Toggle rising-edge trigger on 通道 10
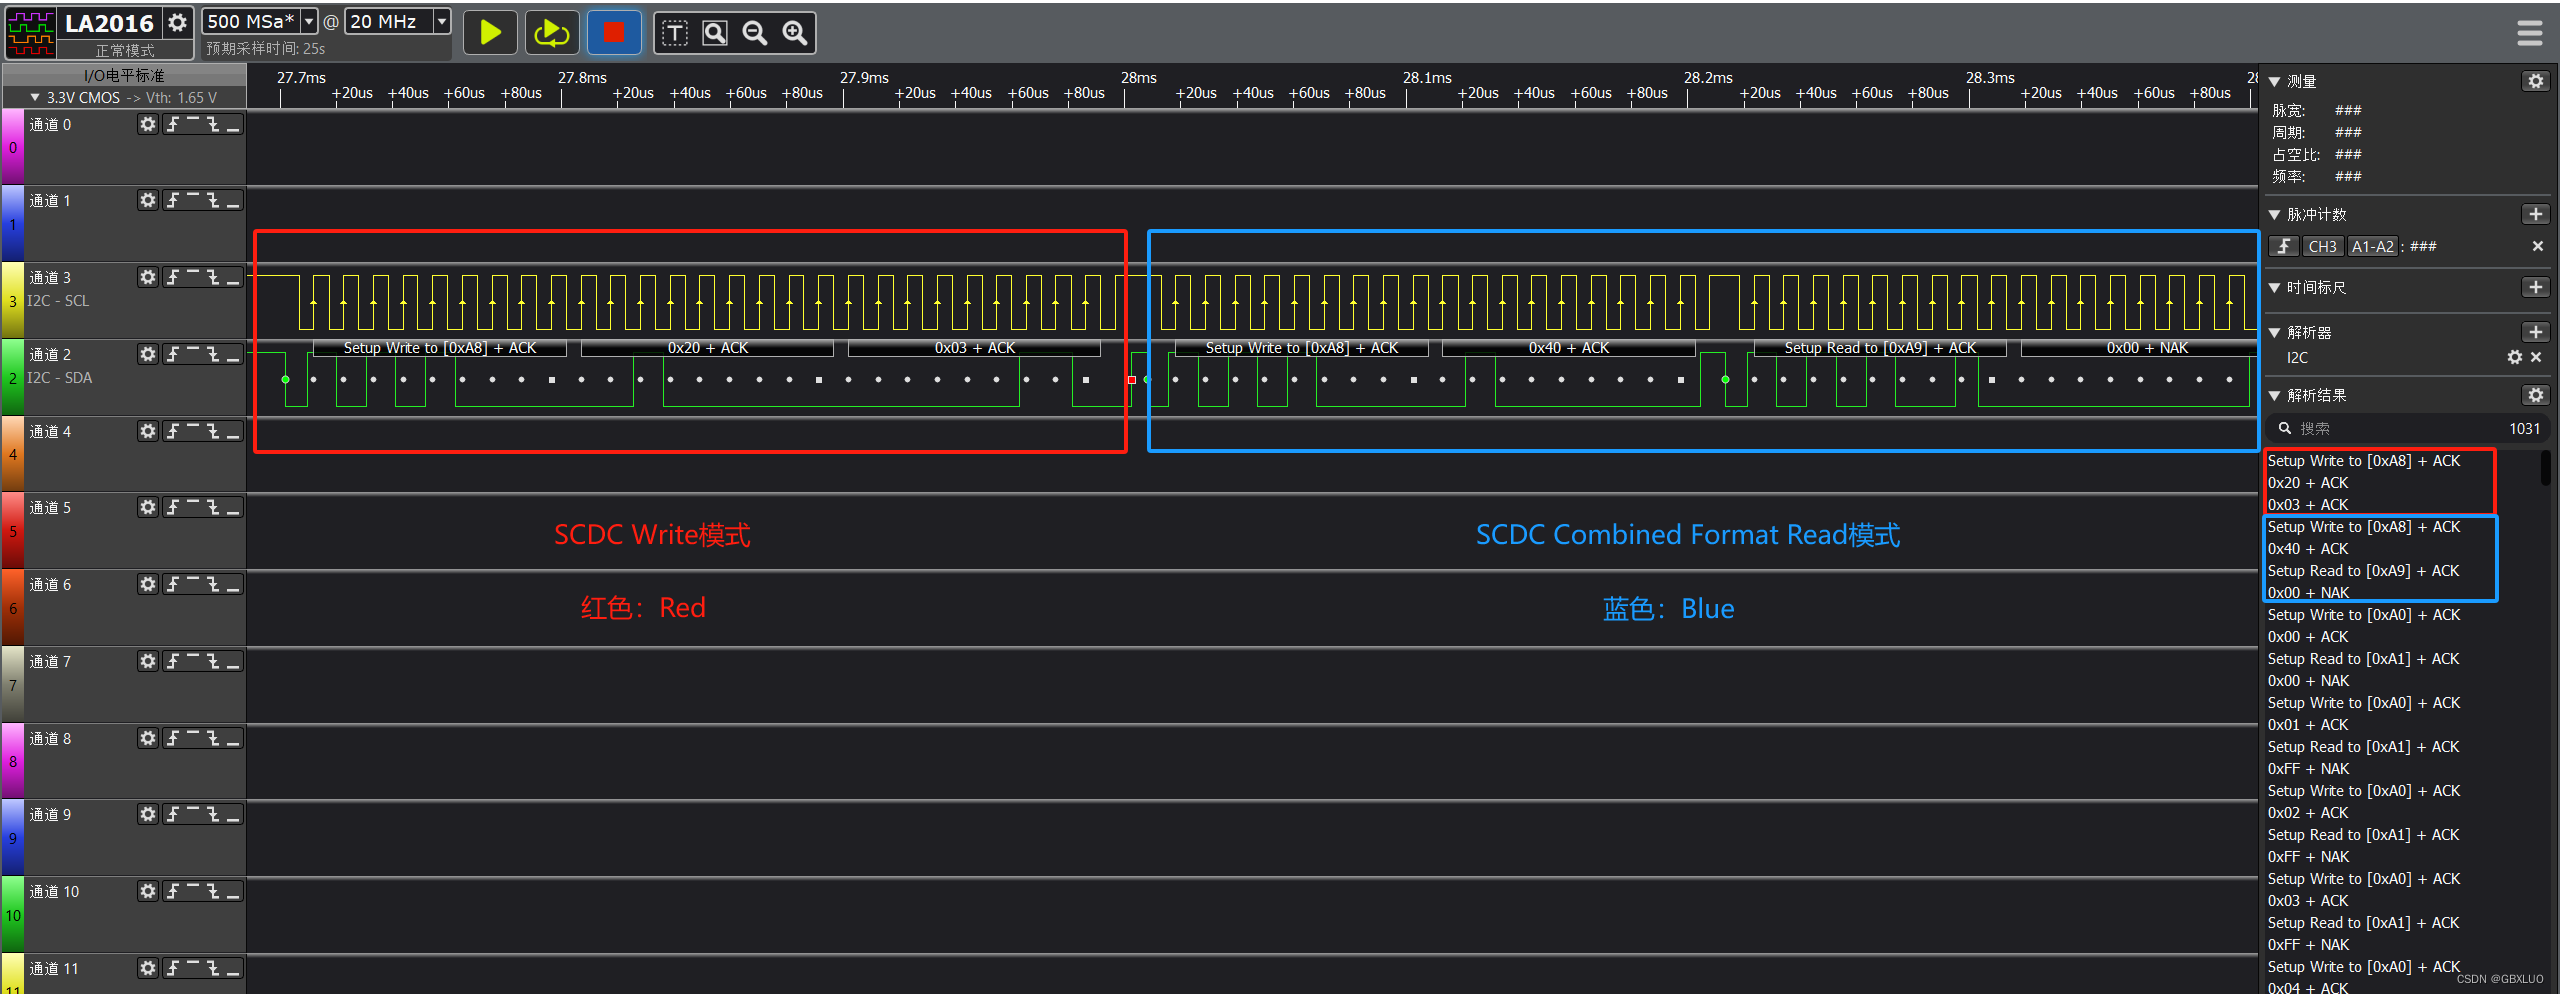Viewport: 2560px width, 994px height. tap(173, 891)
